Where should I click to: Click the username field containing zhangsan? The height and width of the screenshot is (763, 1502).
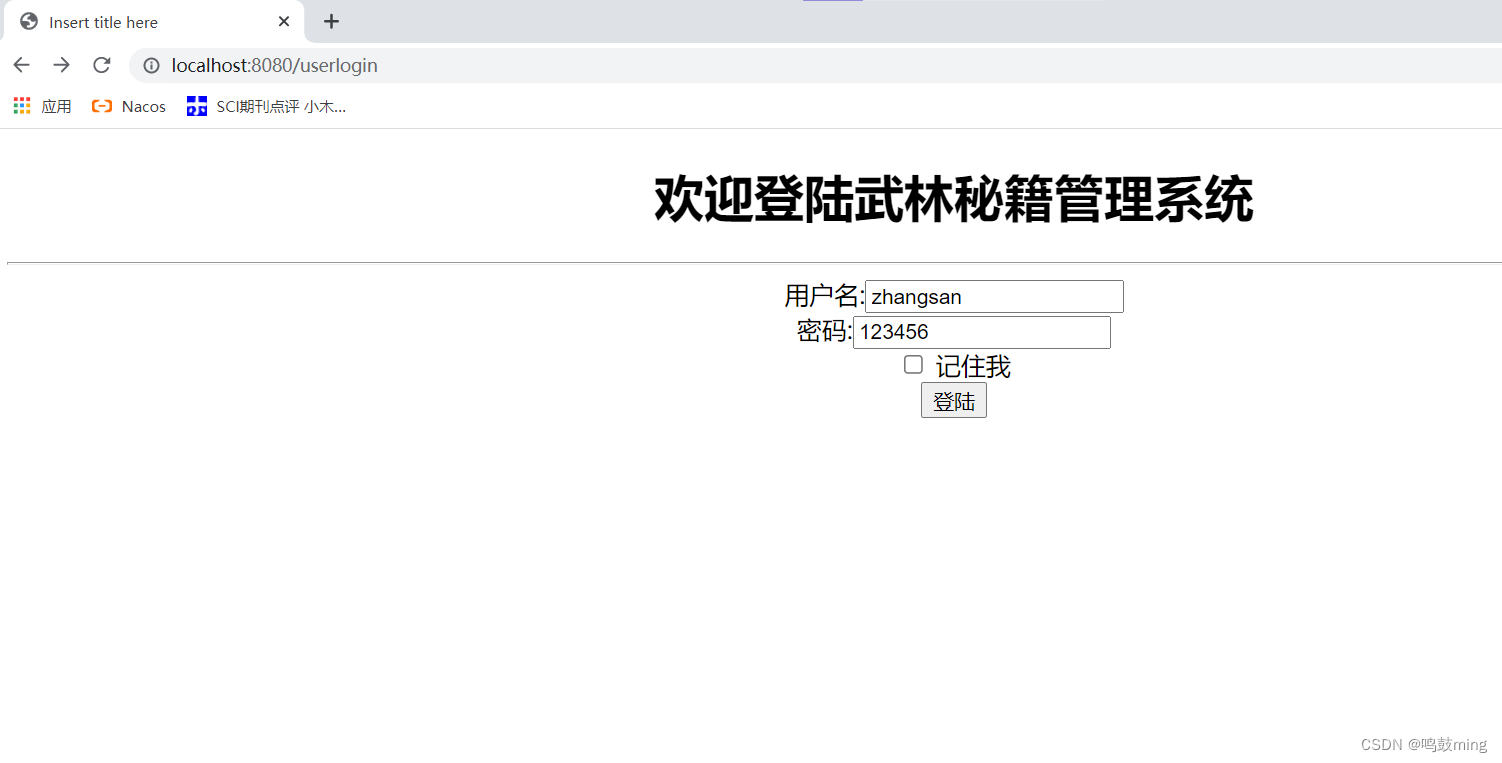(x=993, y=296)
